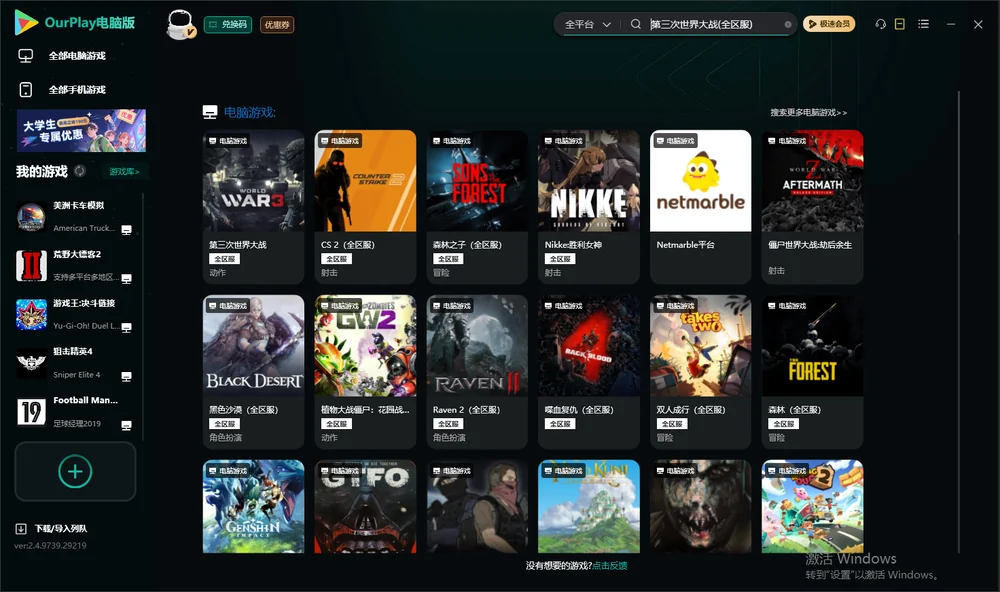Open the 喋血复仇 Back 4 Blood card
Screen dimensions: 1000x592
click(589, 372)
